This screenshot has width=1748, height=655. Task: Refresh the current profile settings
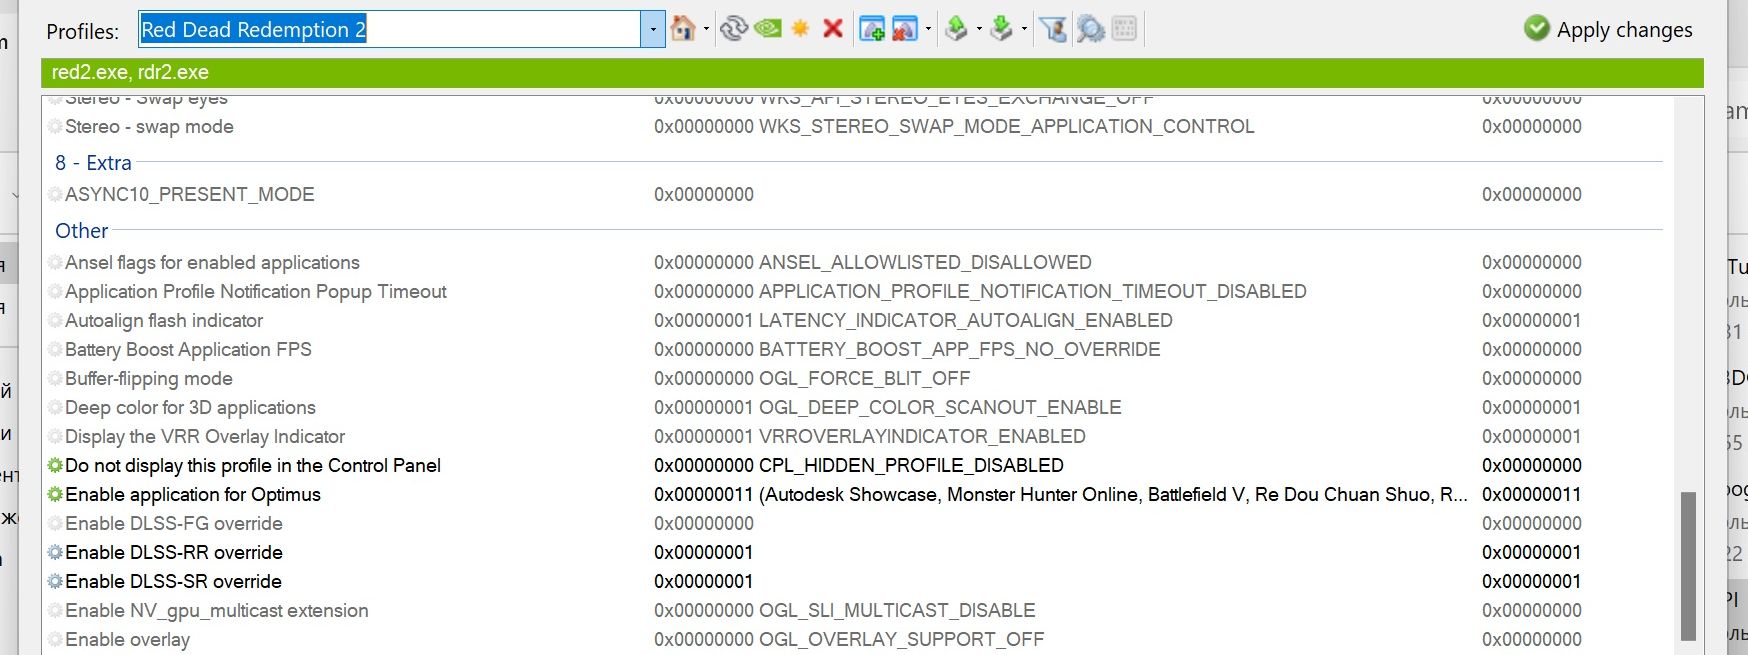tap(734, 28)
